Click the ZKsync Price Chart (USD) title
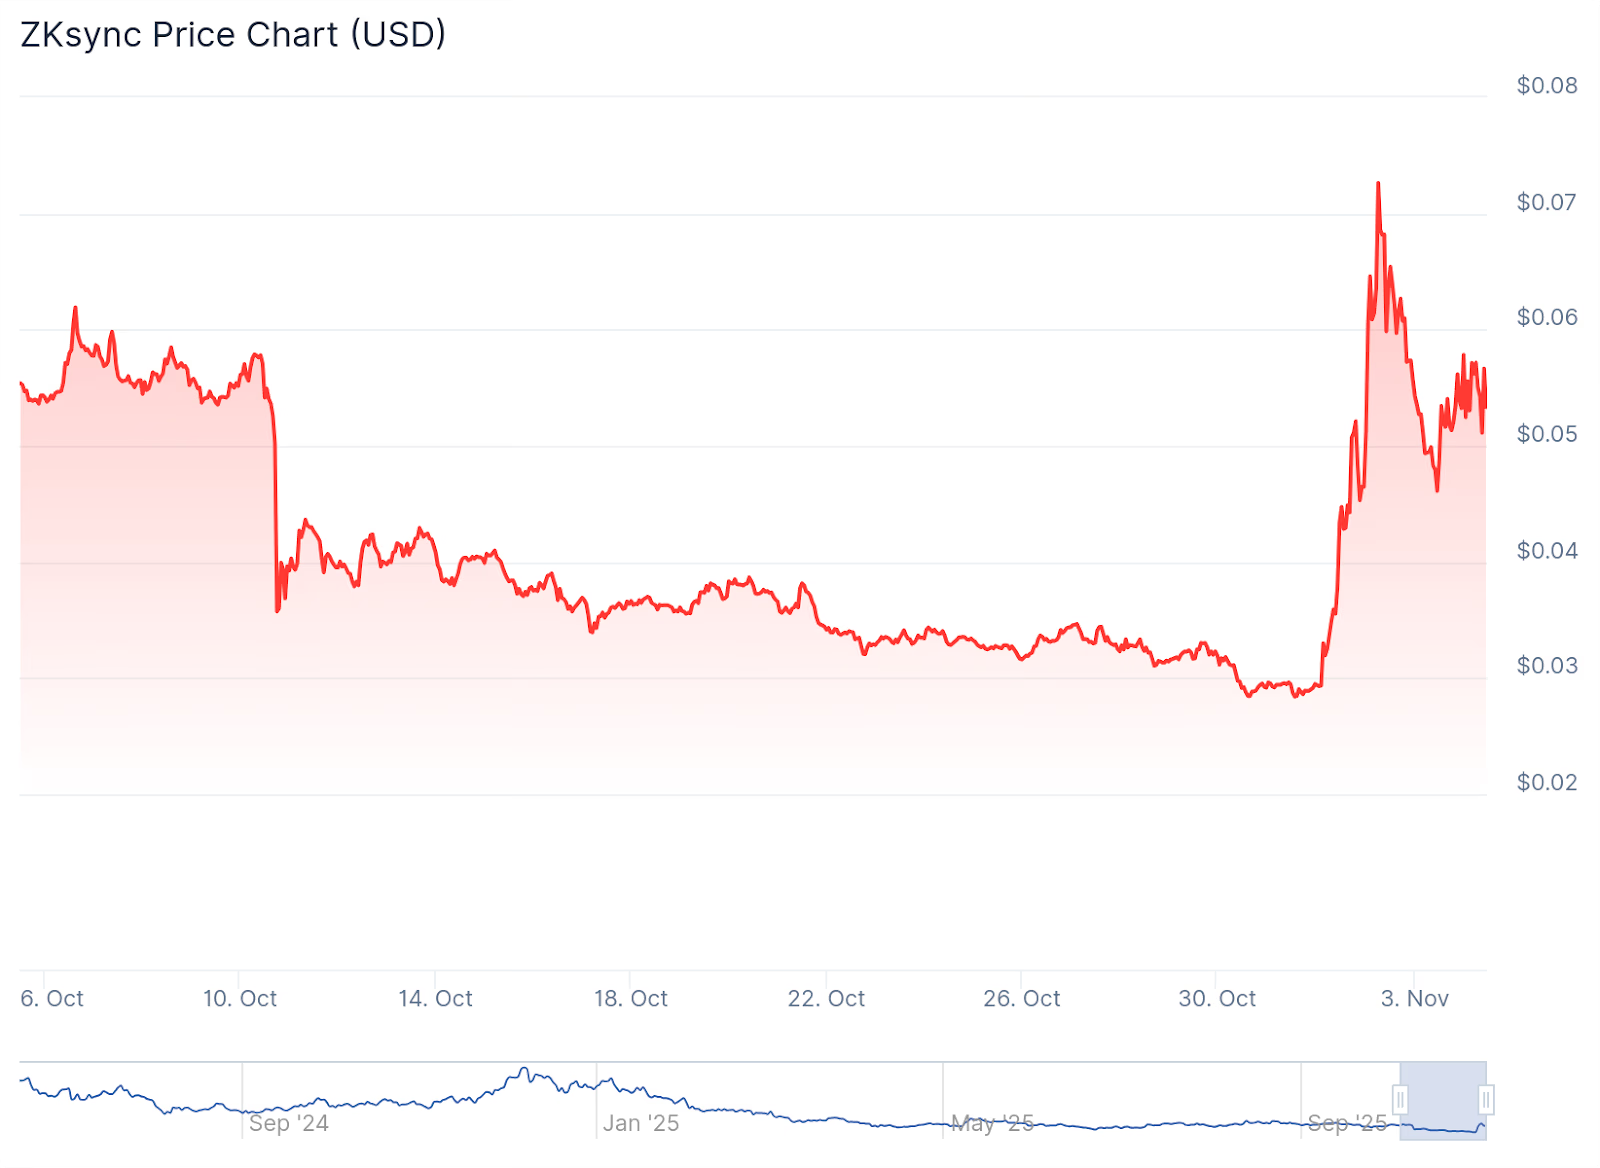This screenshot has height=1168, width=1600. pyautogui.click(x=233, y=35)
